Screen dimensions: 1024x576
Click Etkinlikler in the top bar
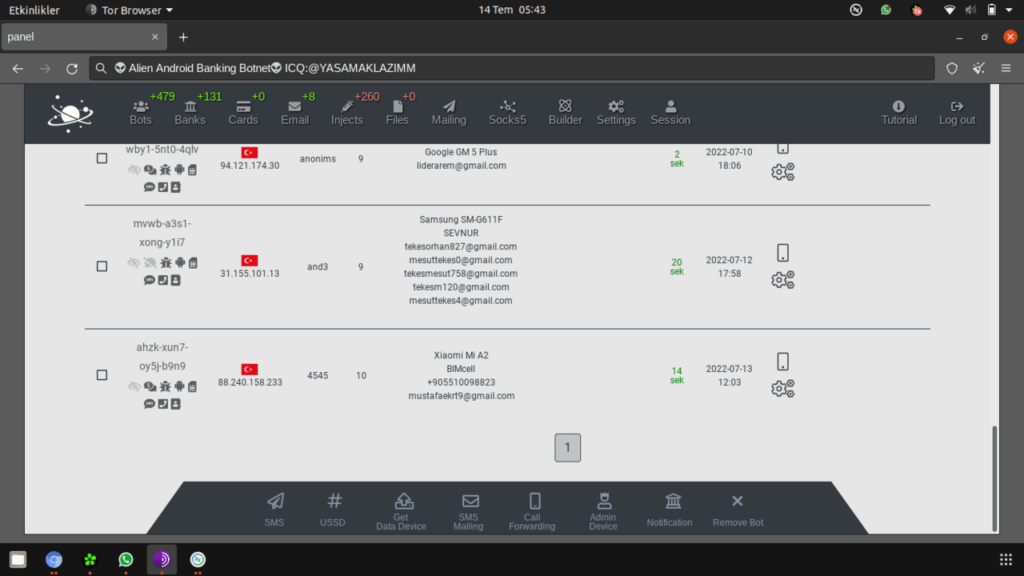34,10
